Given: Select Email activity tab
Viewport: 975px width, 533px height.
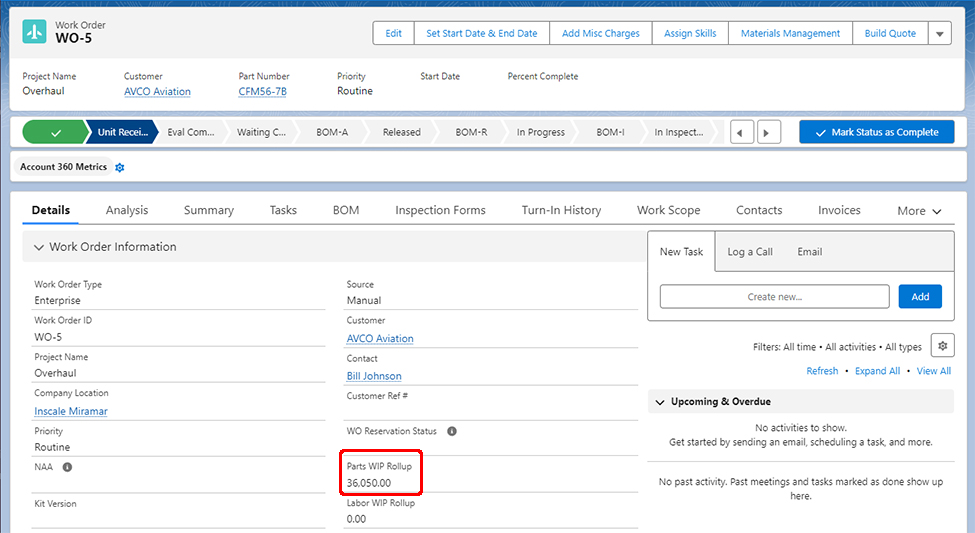Looking at the screenshot, I should (x=810, y=252).
